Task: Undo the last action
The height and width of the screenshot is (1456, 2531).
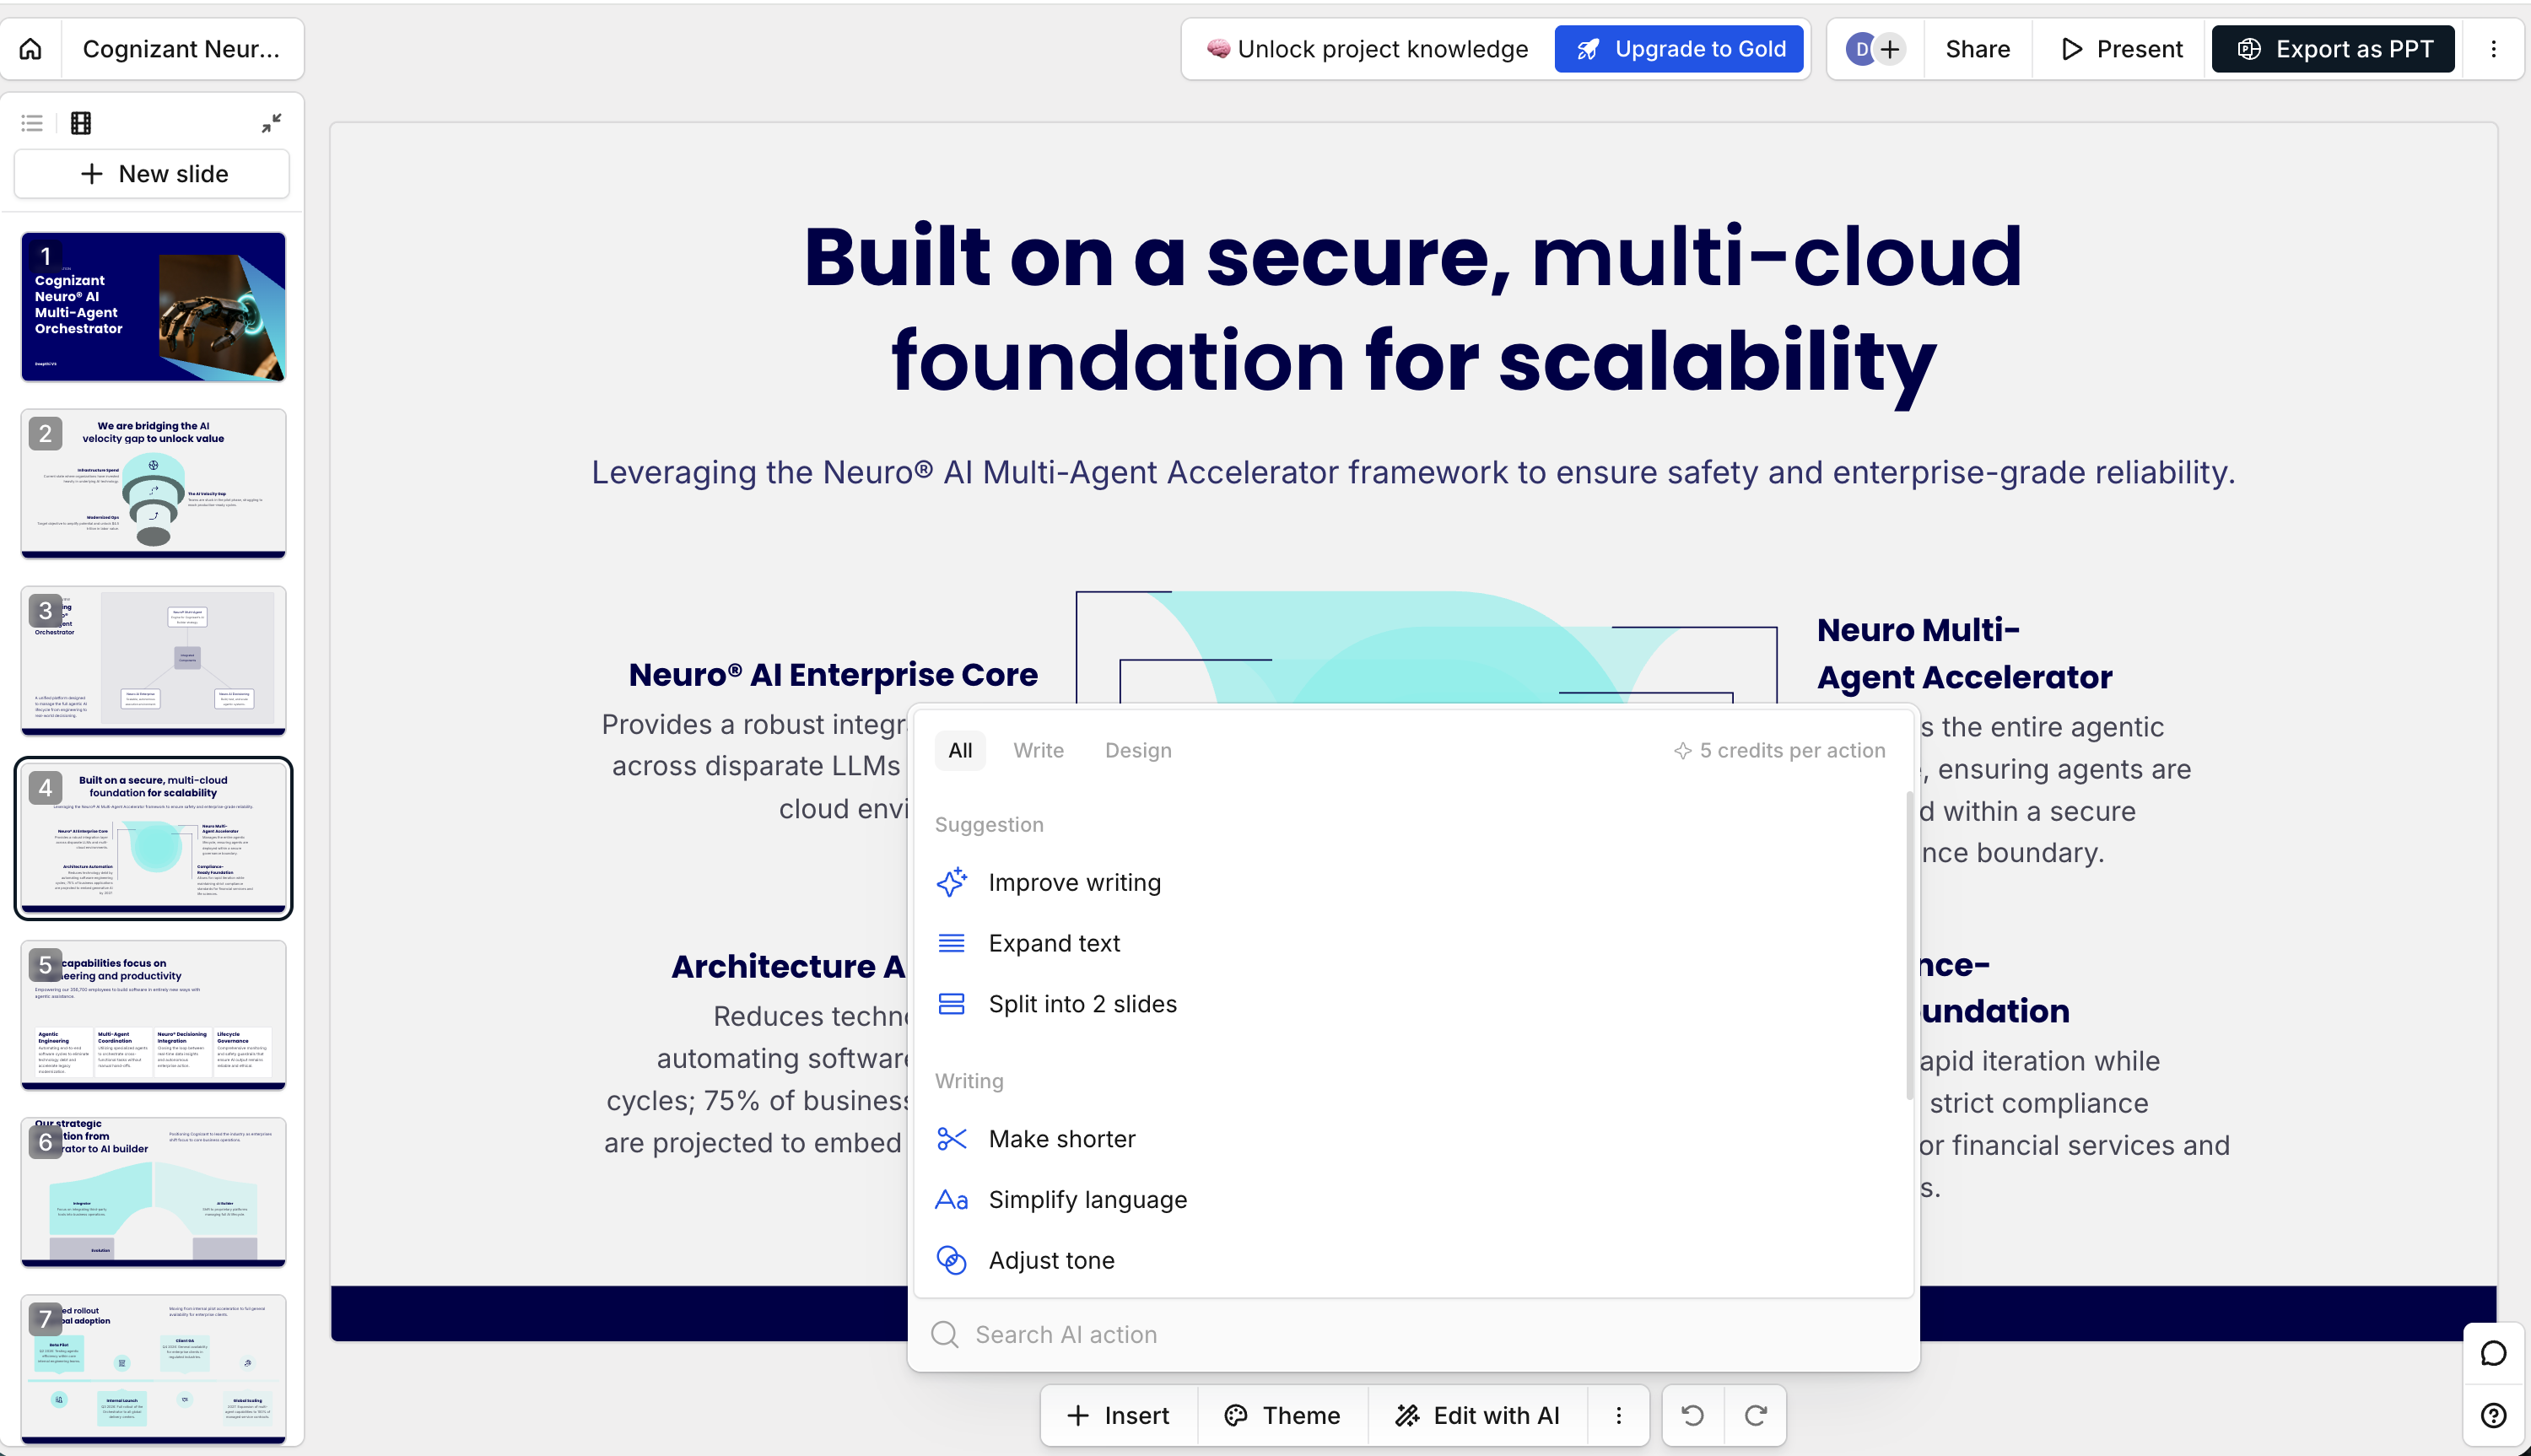Action: (1692, 1415)
